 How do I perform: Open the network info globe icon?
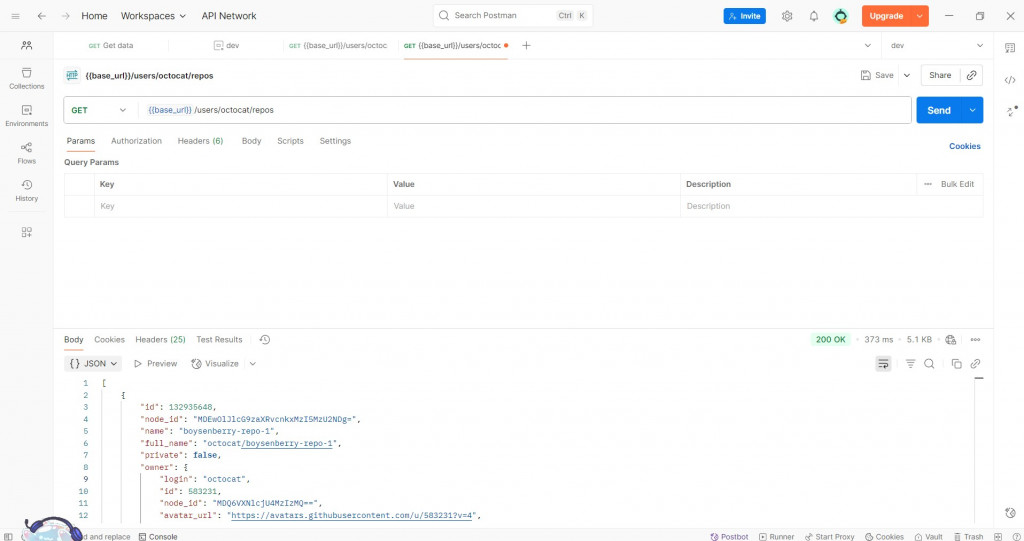tap(951, 339)
